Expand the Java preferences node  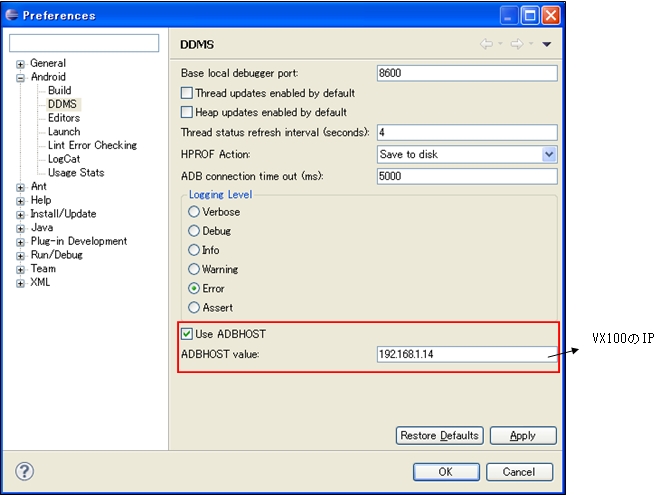tap(20, 228)
